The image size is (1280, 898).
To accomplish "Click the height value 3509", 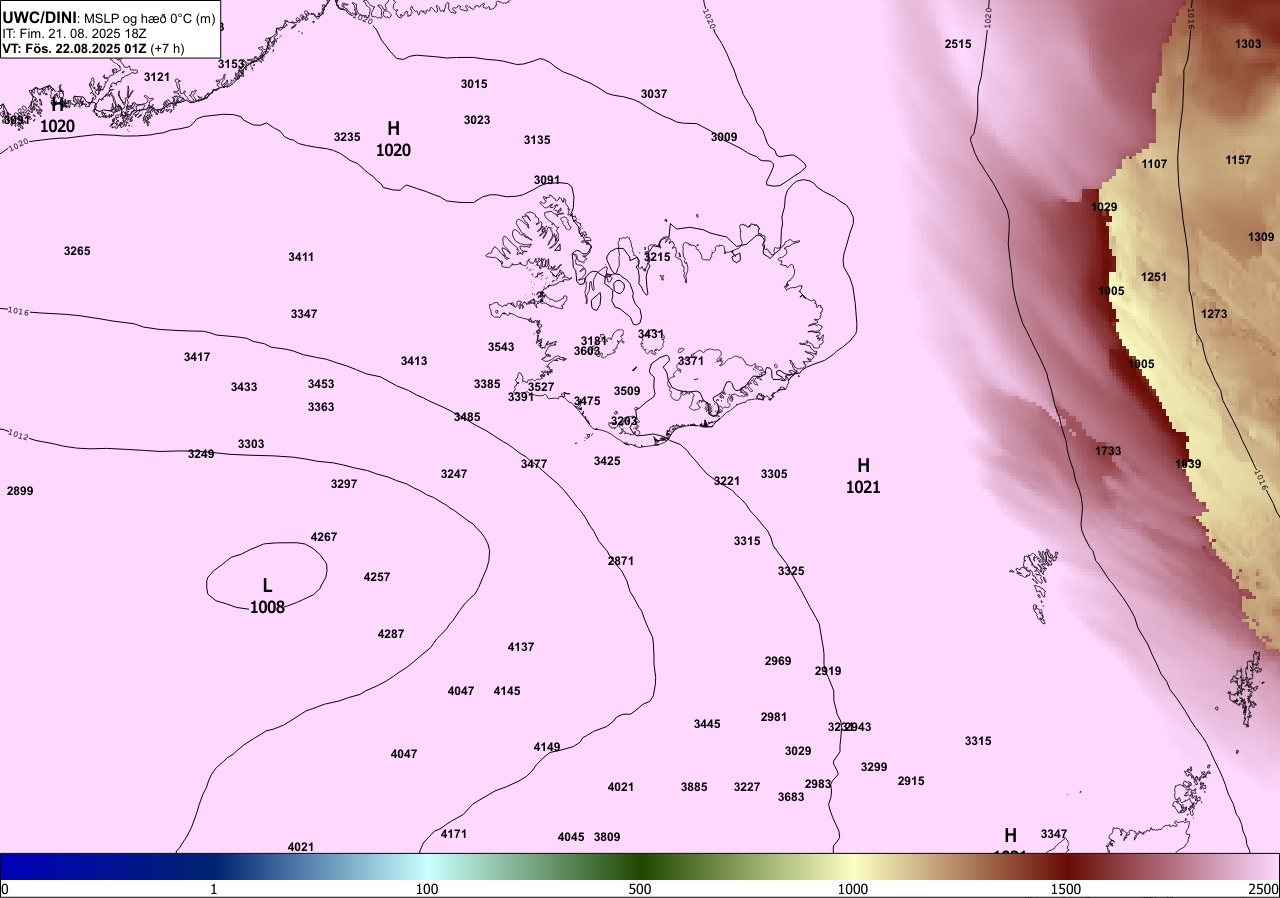I will click(x=627, y=391).
